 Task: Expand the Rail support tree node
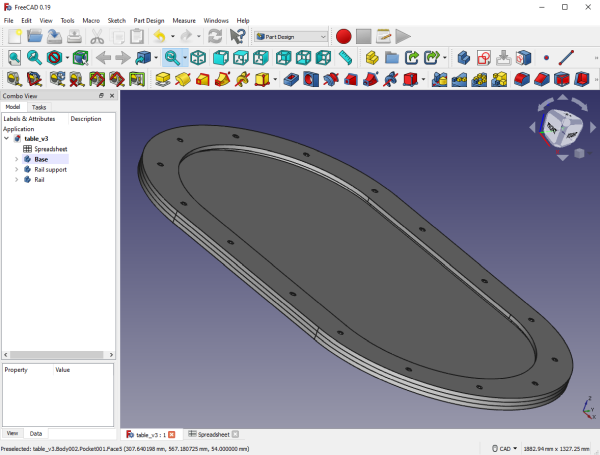16,170
